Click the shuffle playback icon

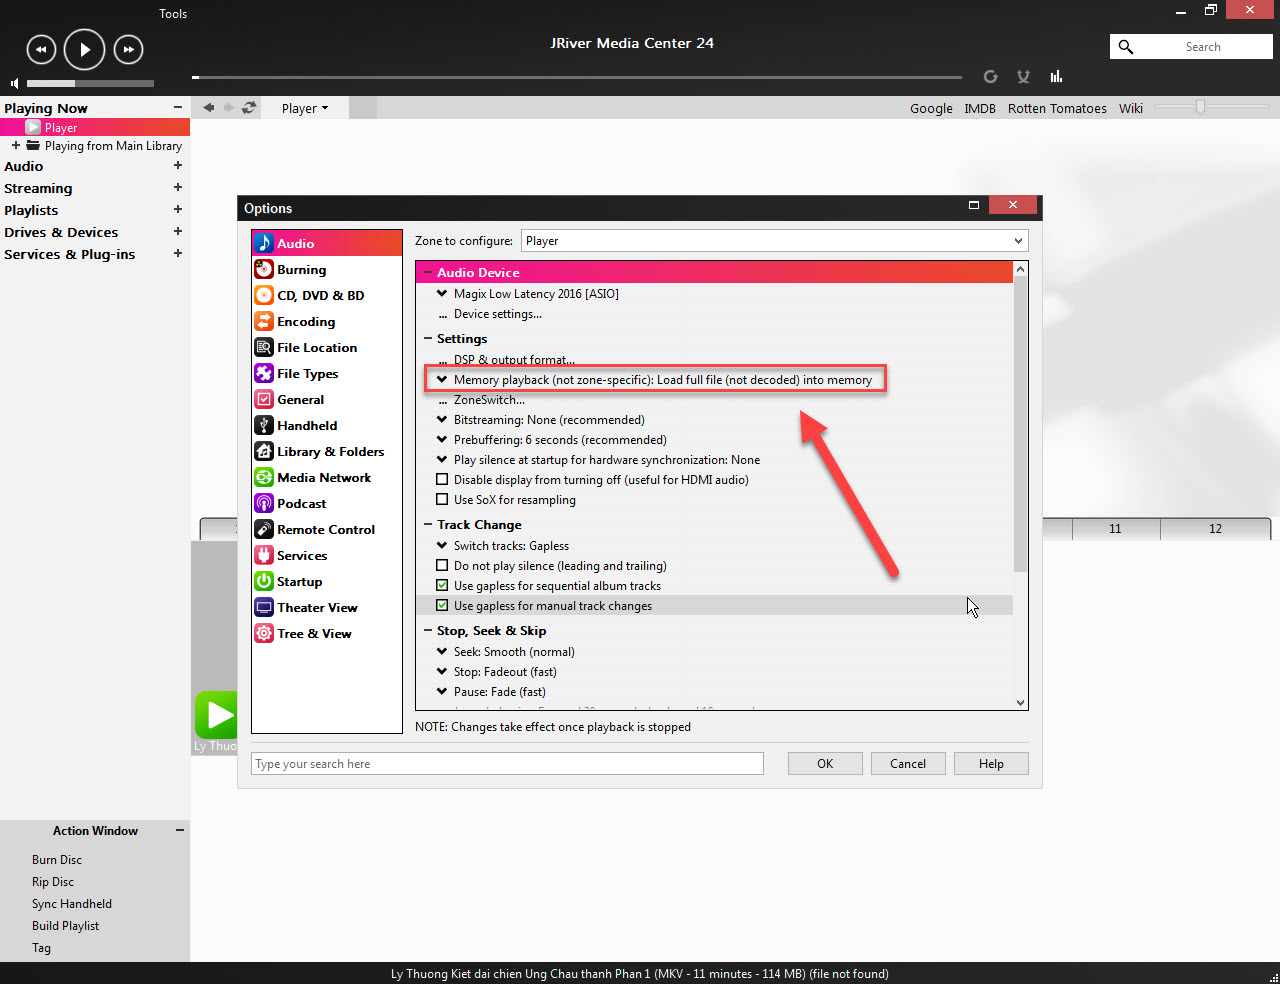point(1023,76)
